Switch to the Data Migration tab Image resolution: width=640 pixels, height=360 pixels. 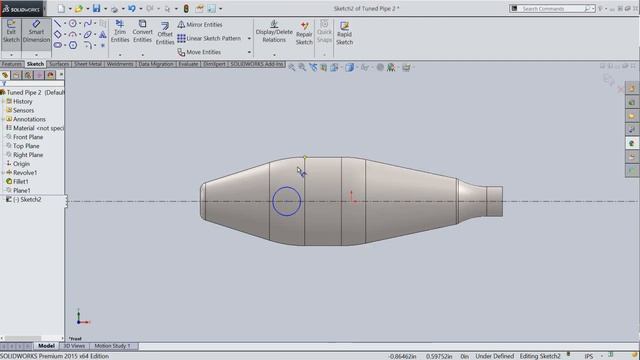[156, 64]
